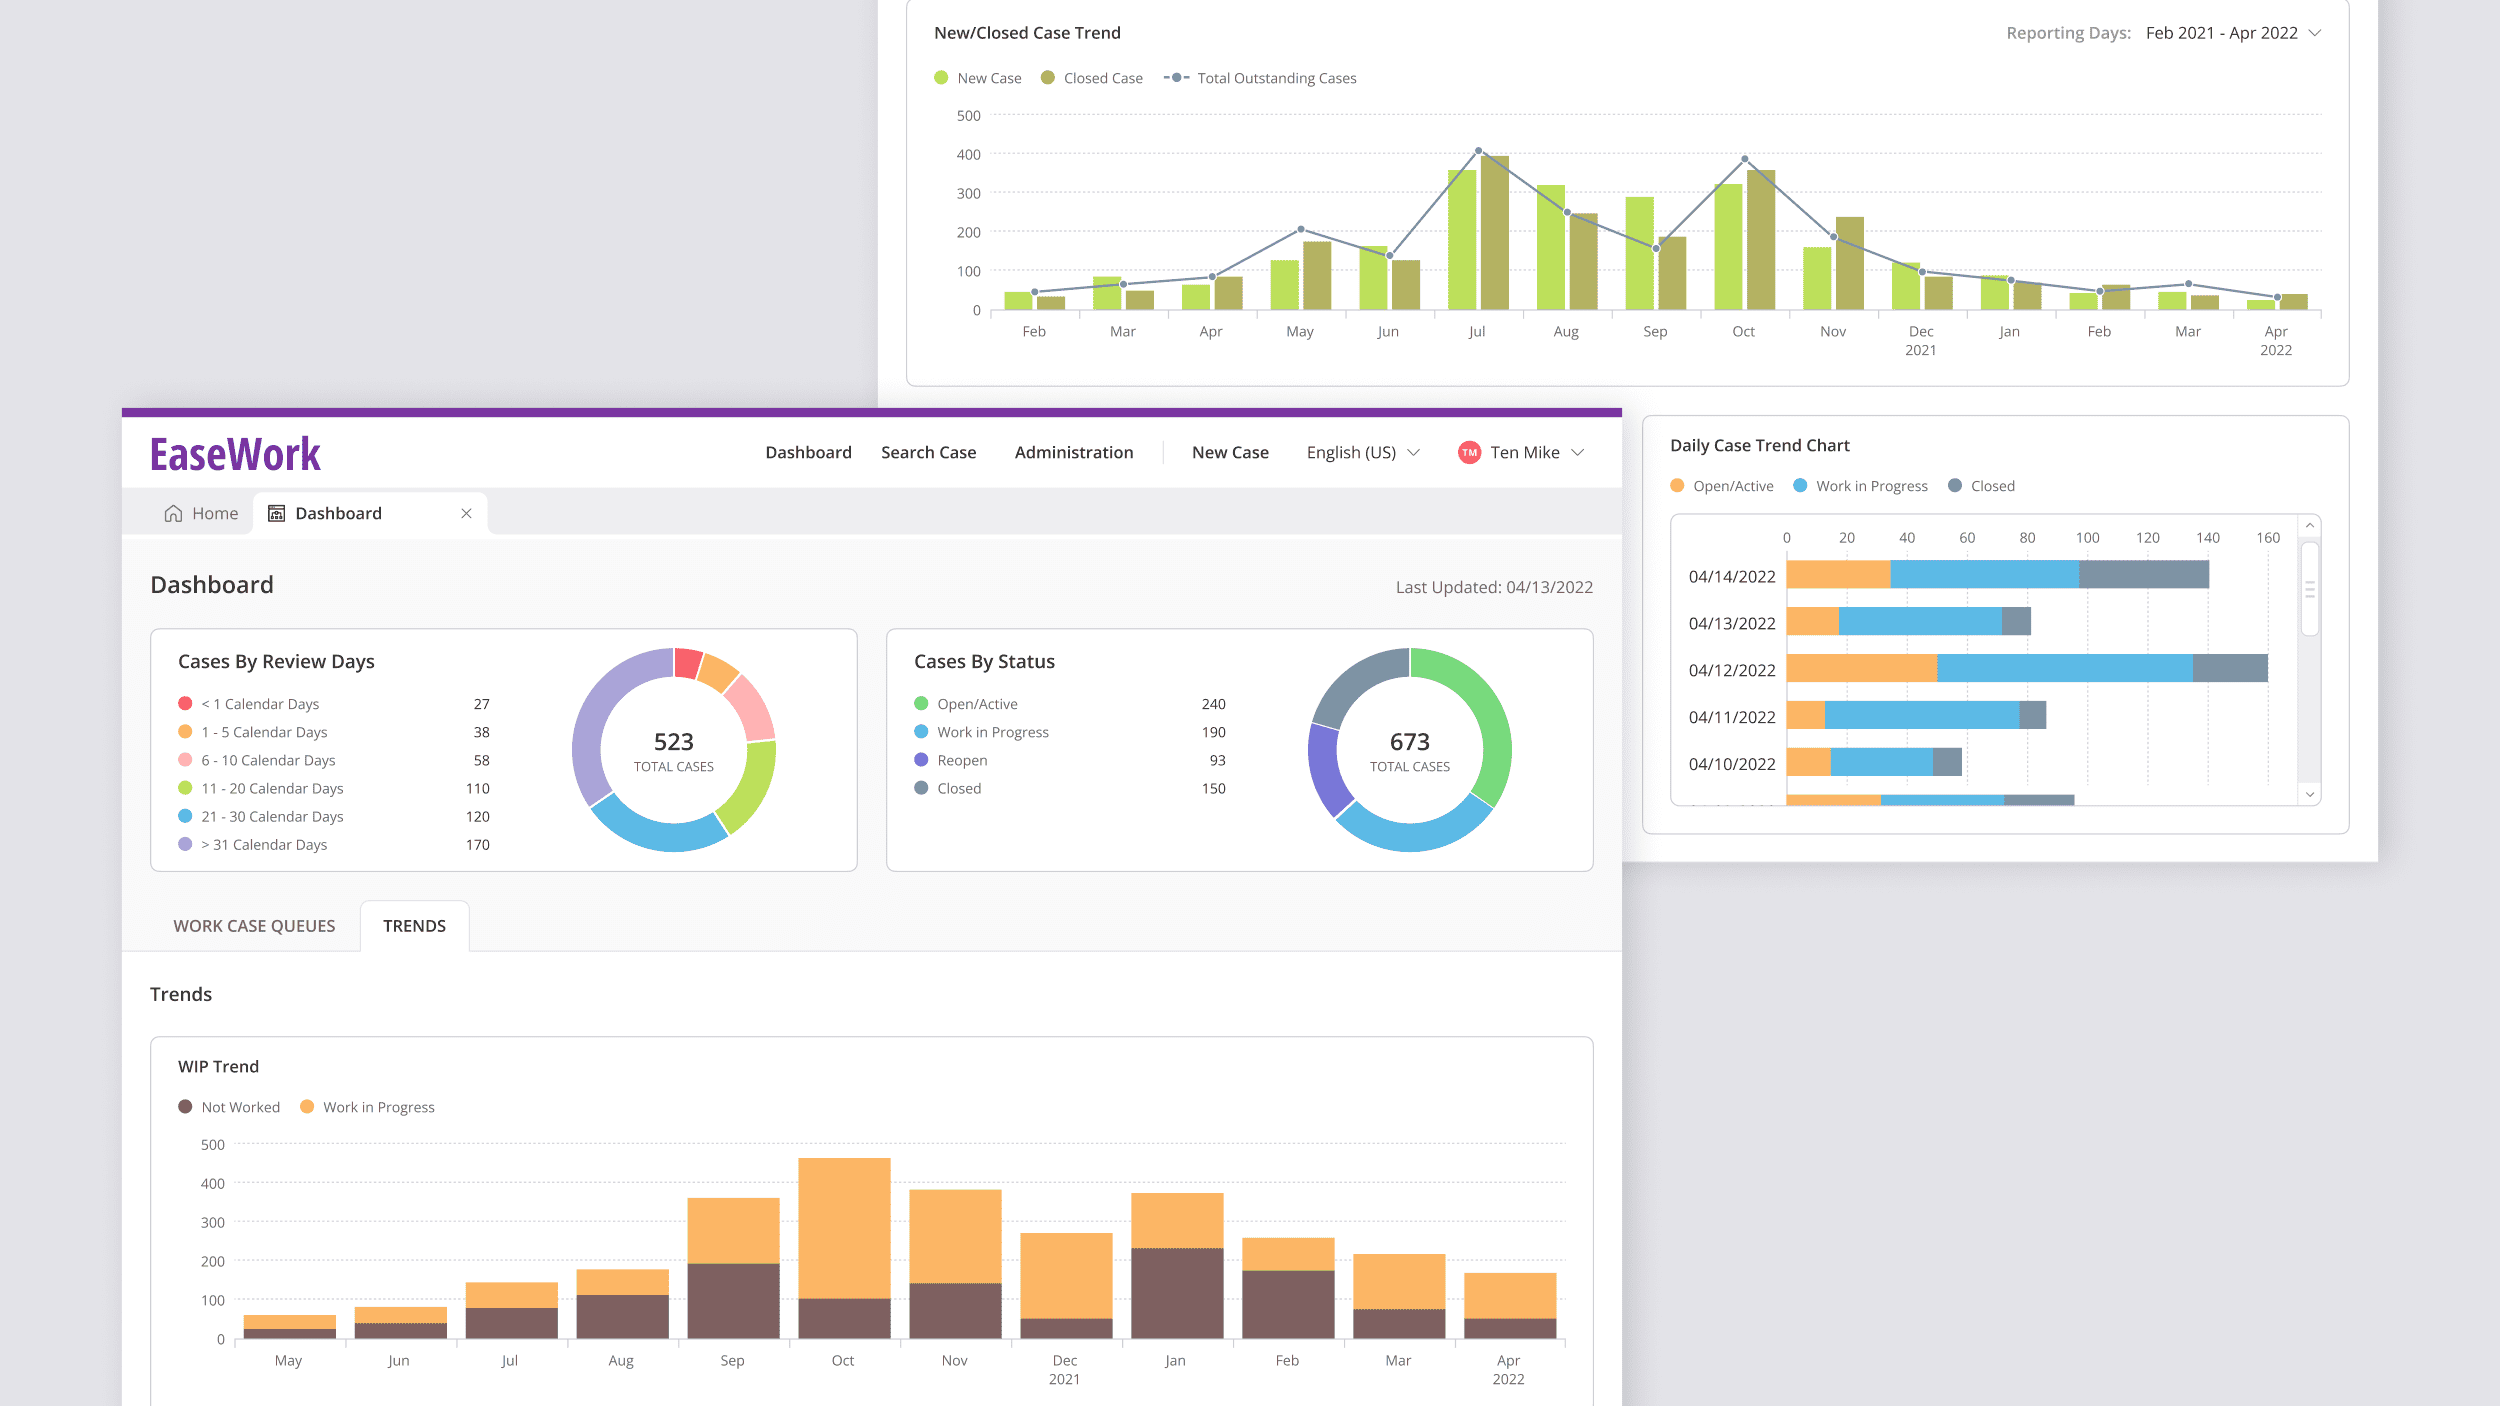Screen dimensions: 2500x1406
Task: Click the TM user avatar icon
Action: (1469, 452)
